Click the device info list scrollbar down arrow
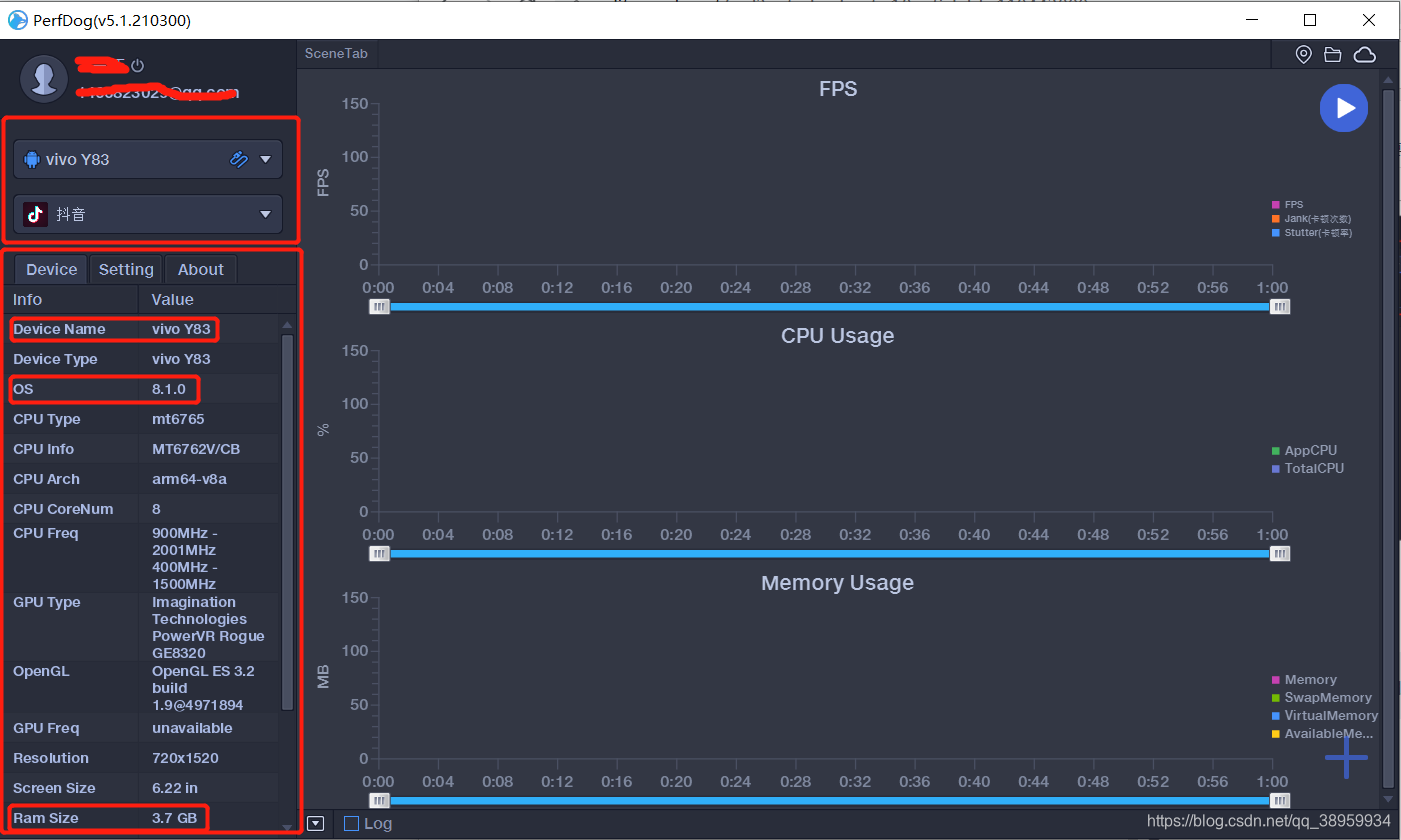This screenshot has width=1401, height=840. (288, 826)
